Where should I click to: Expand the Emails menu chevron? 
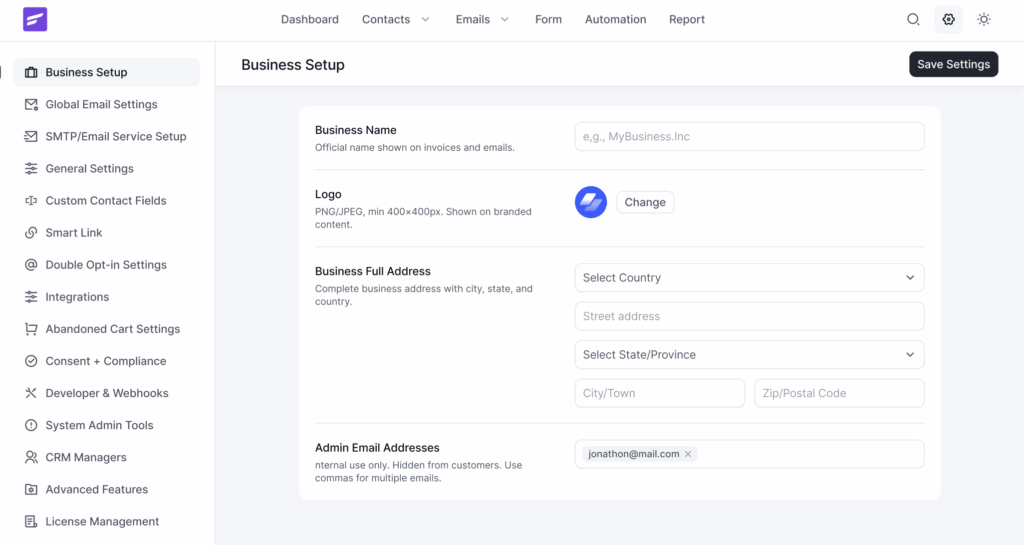(x=505, y=20)
